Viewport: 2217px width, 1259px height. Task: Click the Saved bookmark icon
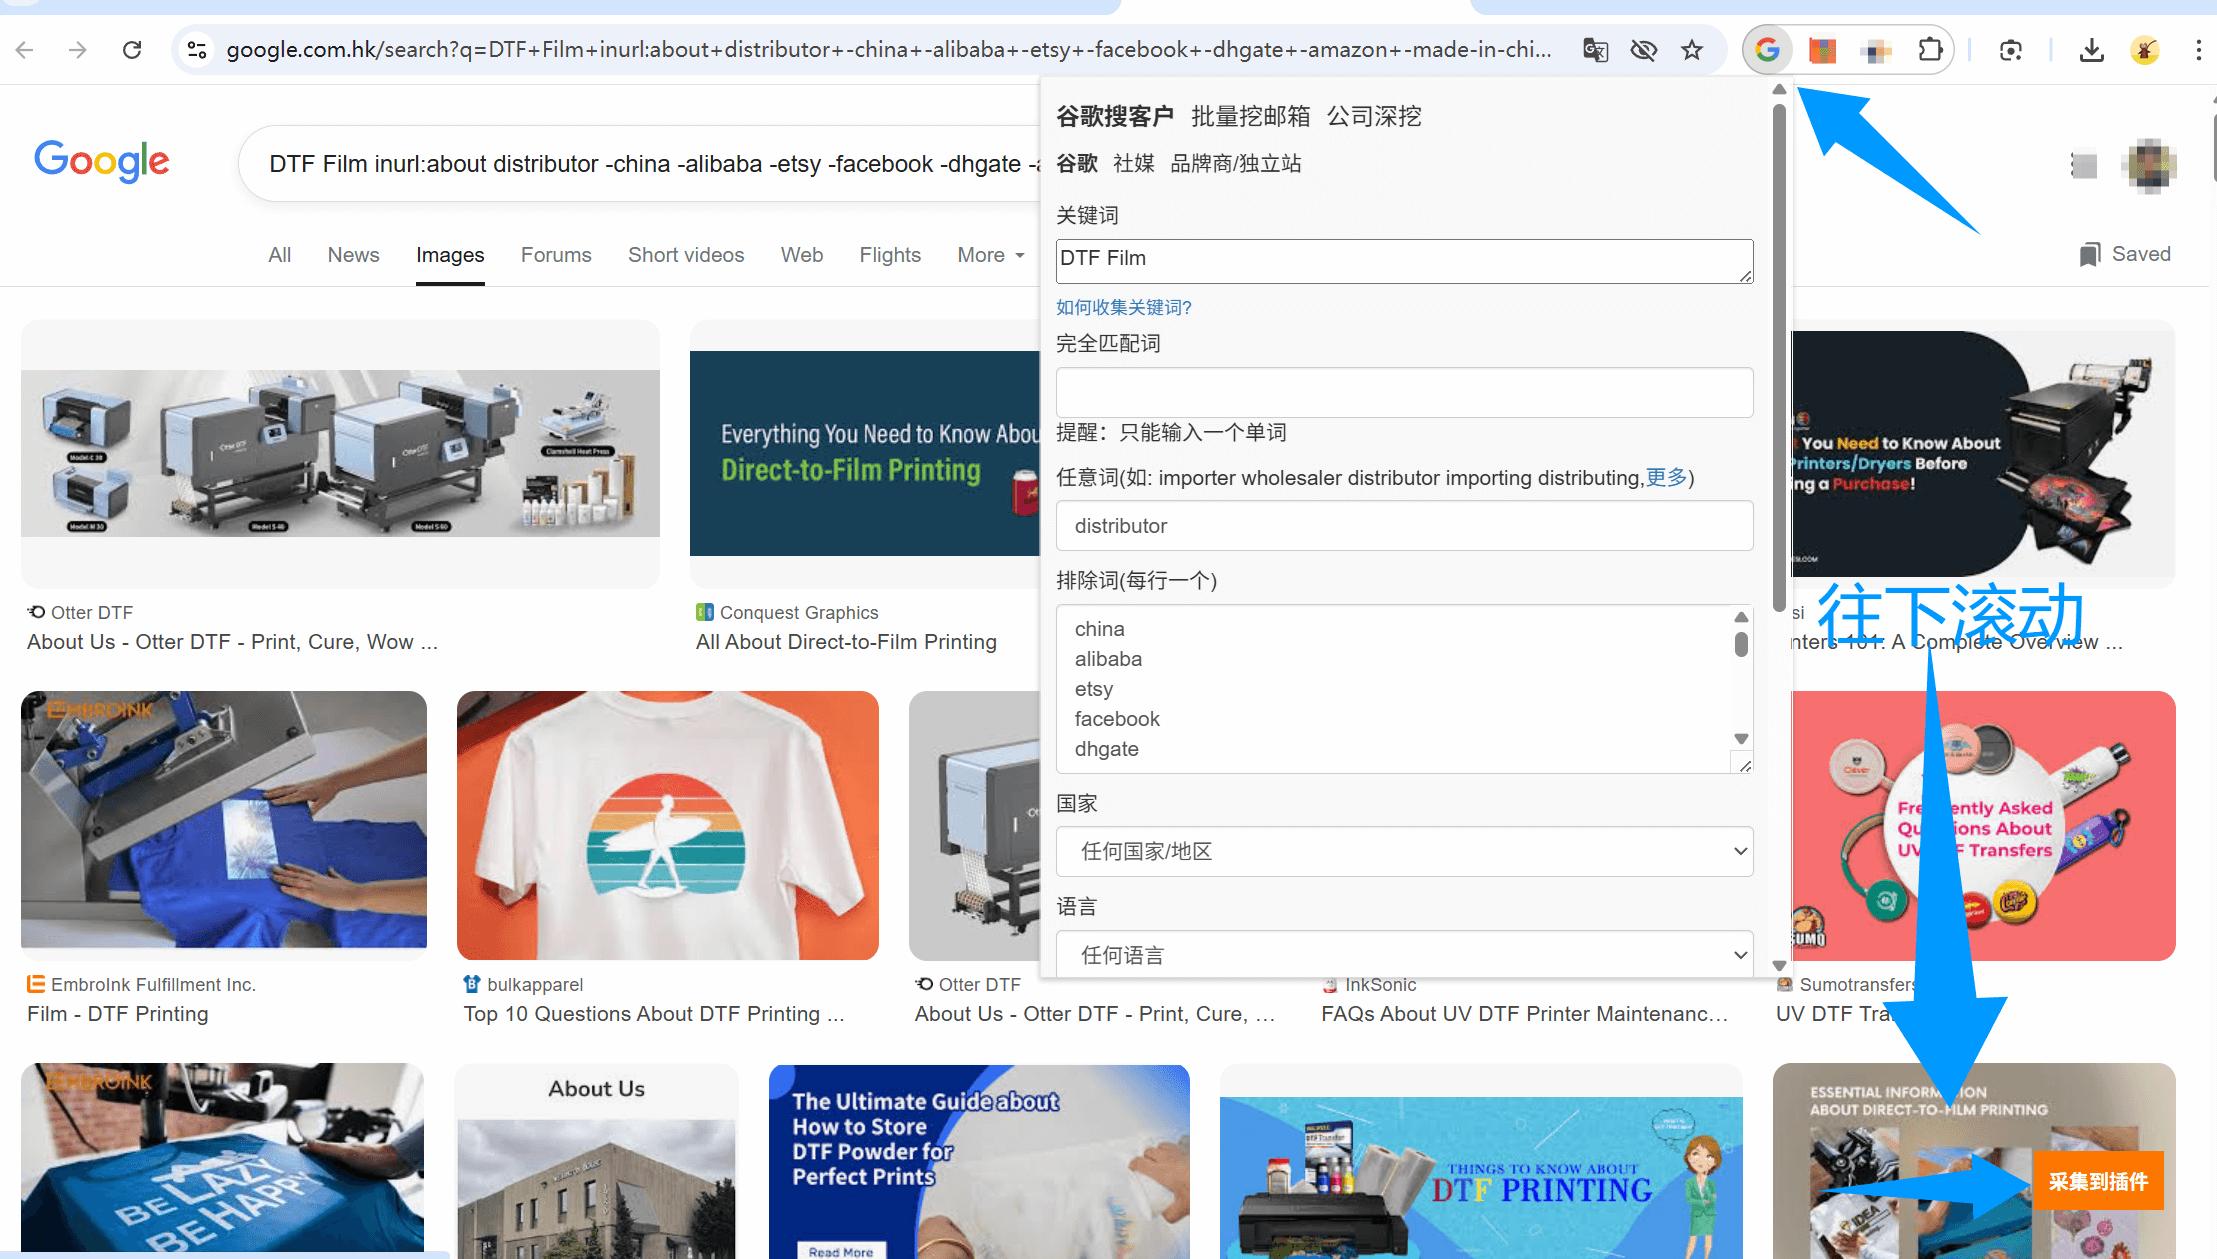point(2089,254)
